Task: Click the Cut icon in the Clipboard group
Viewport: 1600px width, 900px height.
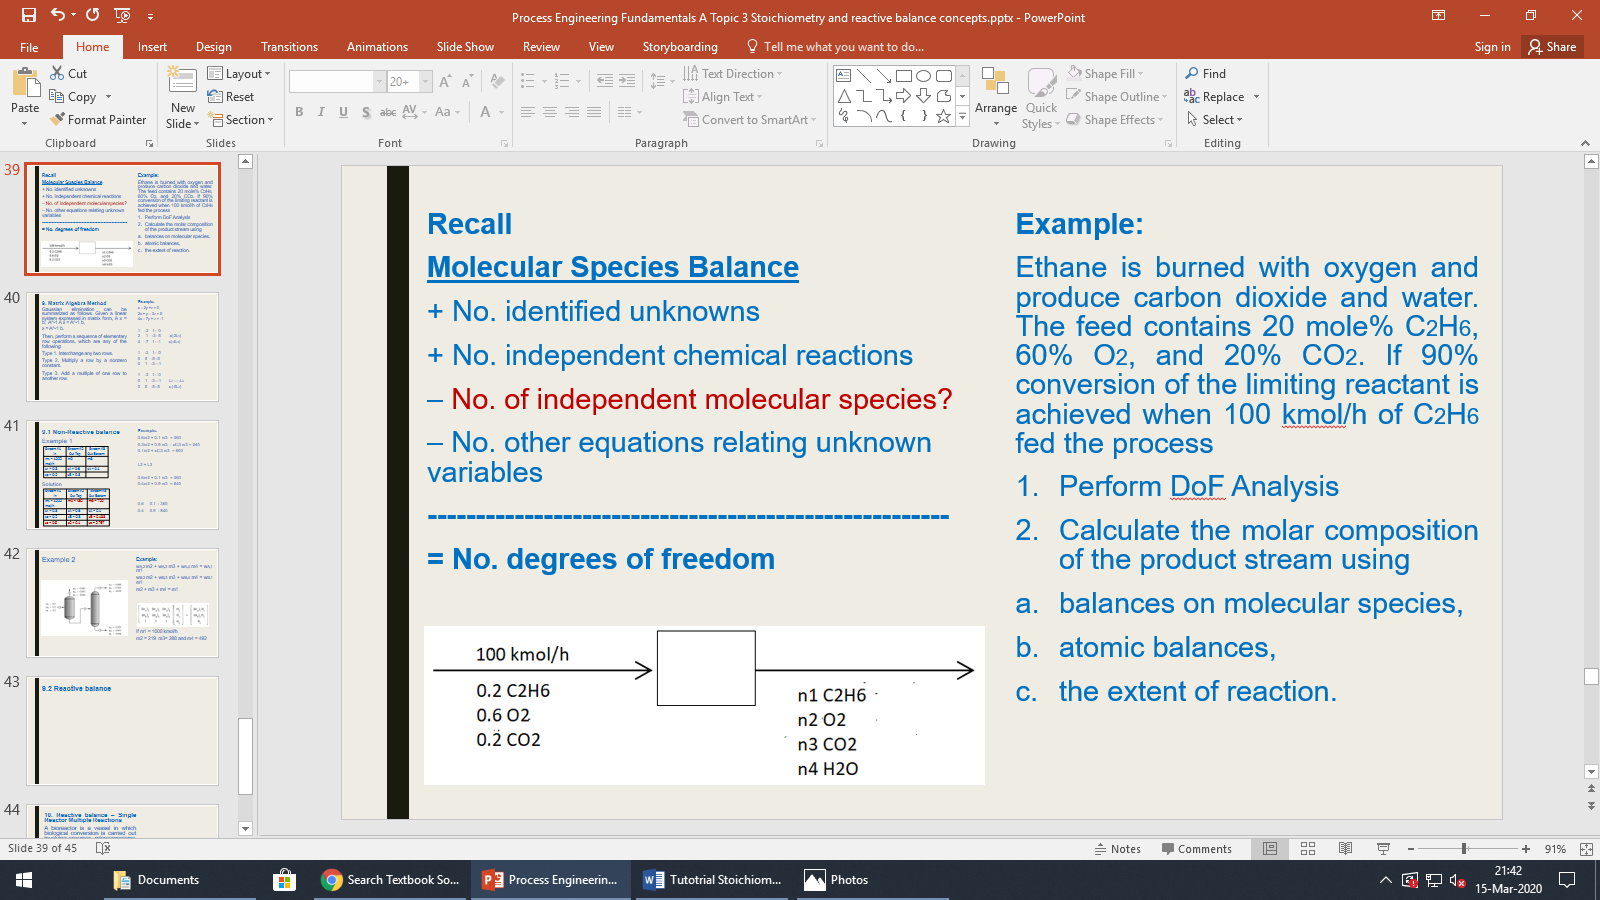Action: pyautogui.click(x=57, y=73)
